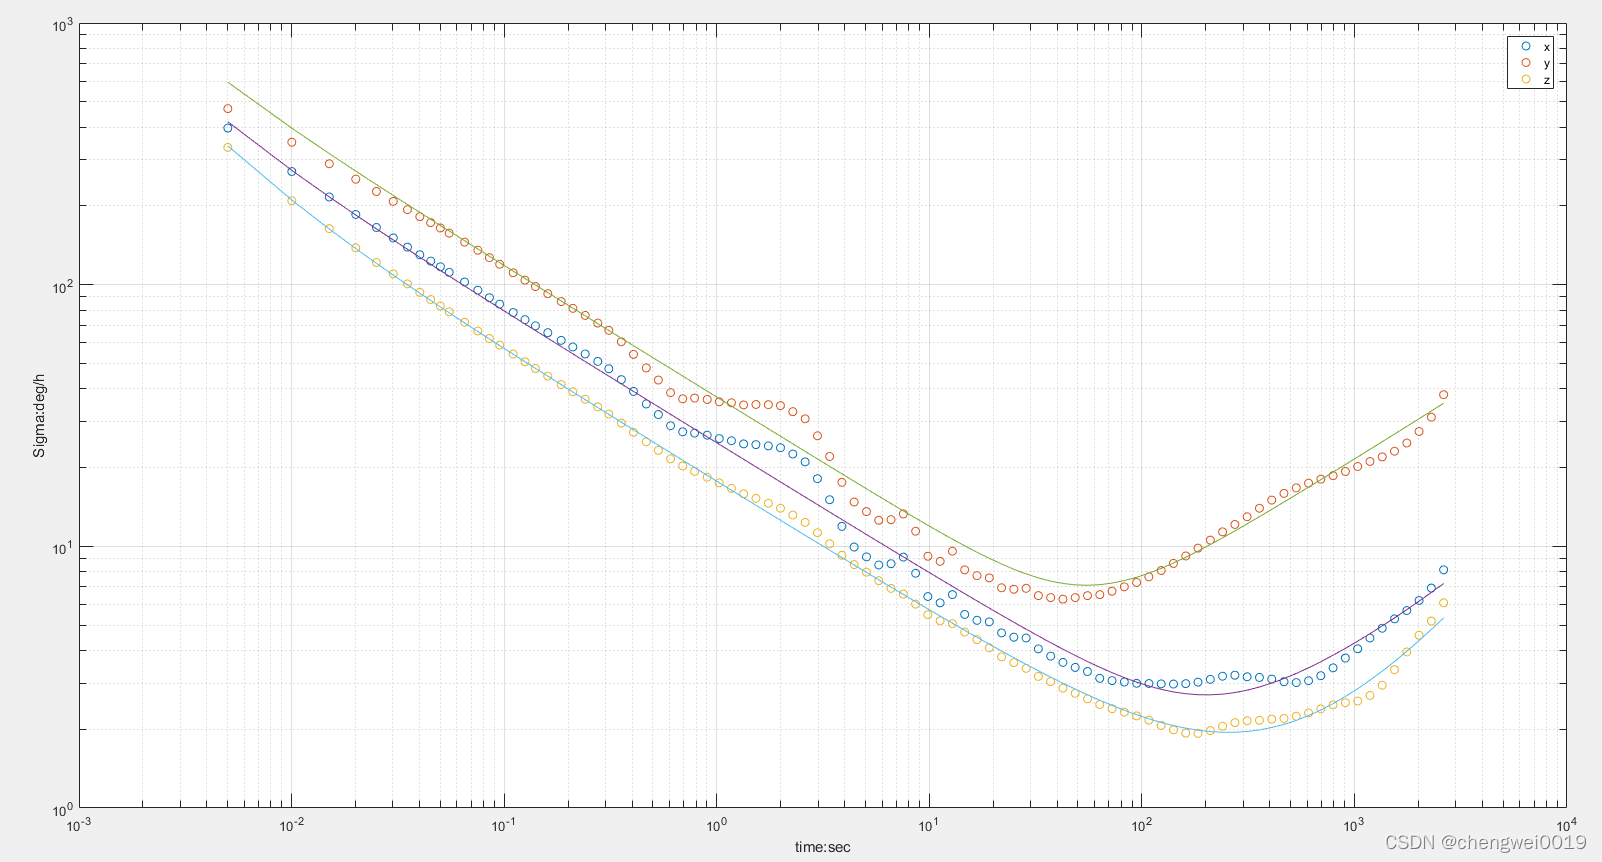Click the y-axis tick label 10^1
1602x862 pixels.
pyautogui.click(x=63, y=547)
